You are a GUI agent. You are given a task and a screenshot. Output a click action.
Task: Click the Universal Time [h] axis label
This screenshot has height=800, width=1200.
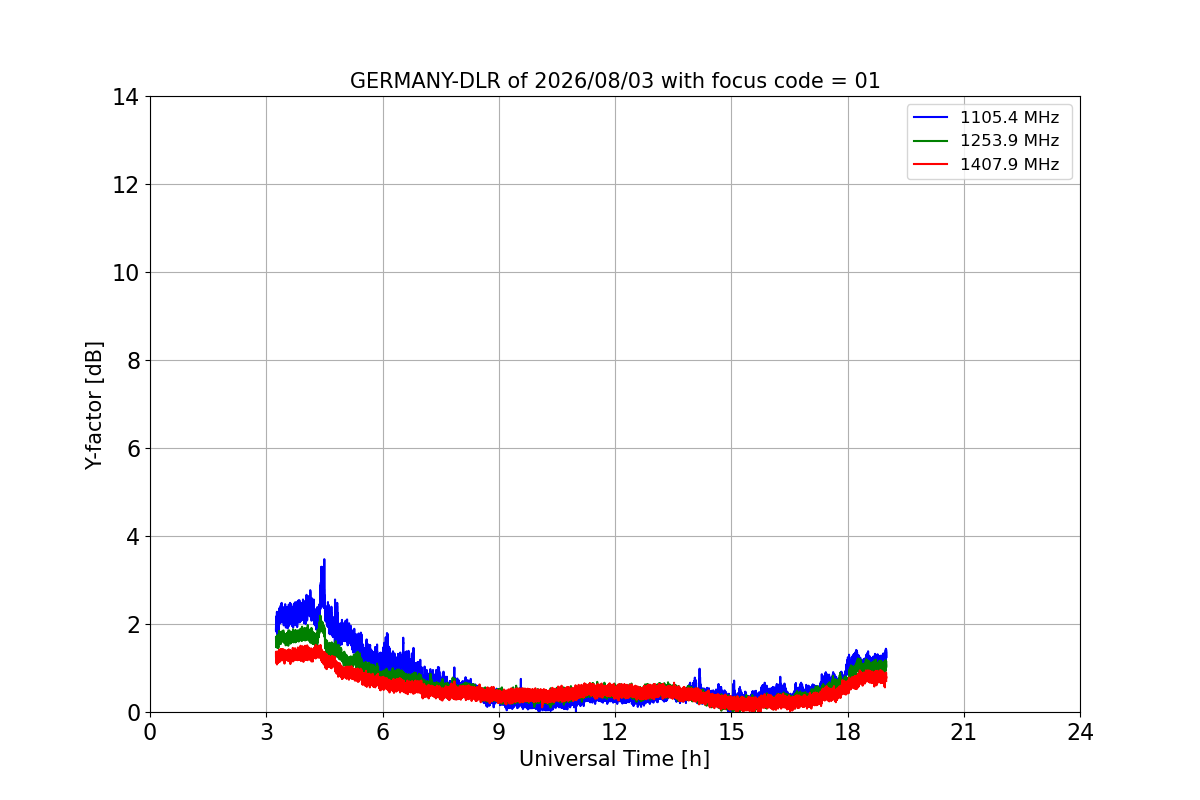coord(614,759)
